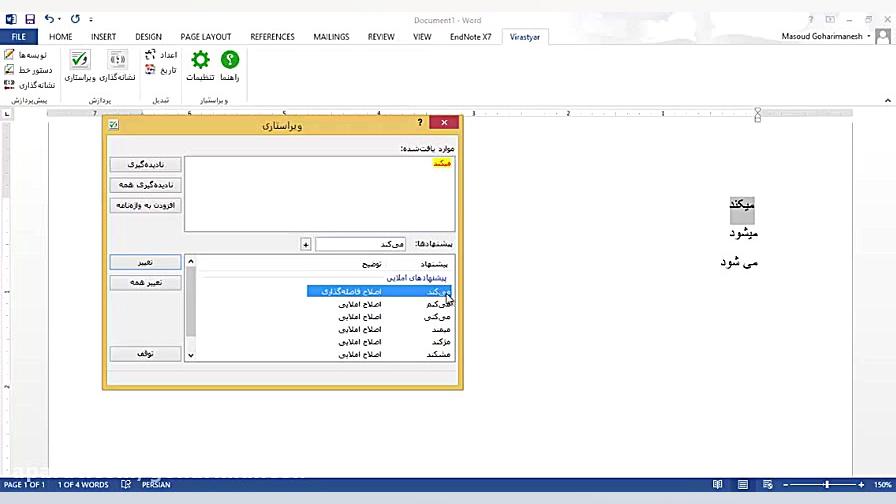
Task: Collapse the ribbon with the caret
Action: [x=887, y=101]
